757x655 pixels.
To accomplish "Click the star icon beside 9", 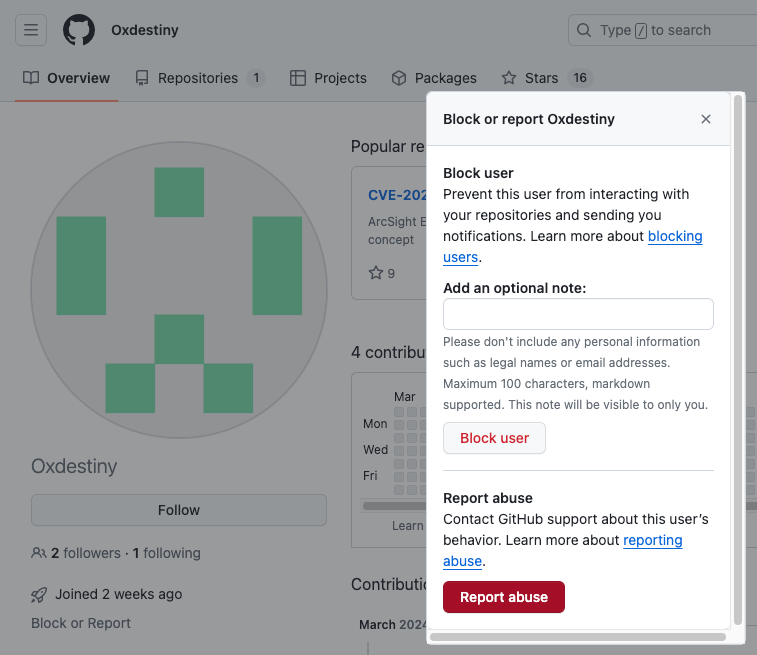I will (x=376, y=273).
